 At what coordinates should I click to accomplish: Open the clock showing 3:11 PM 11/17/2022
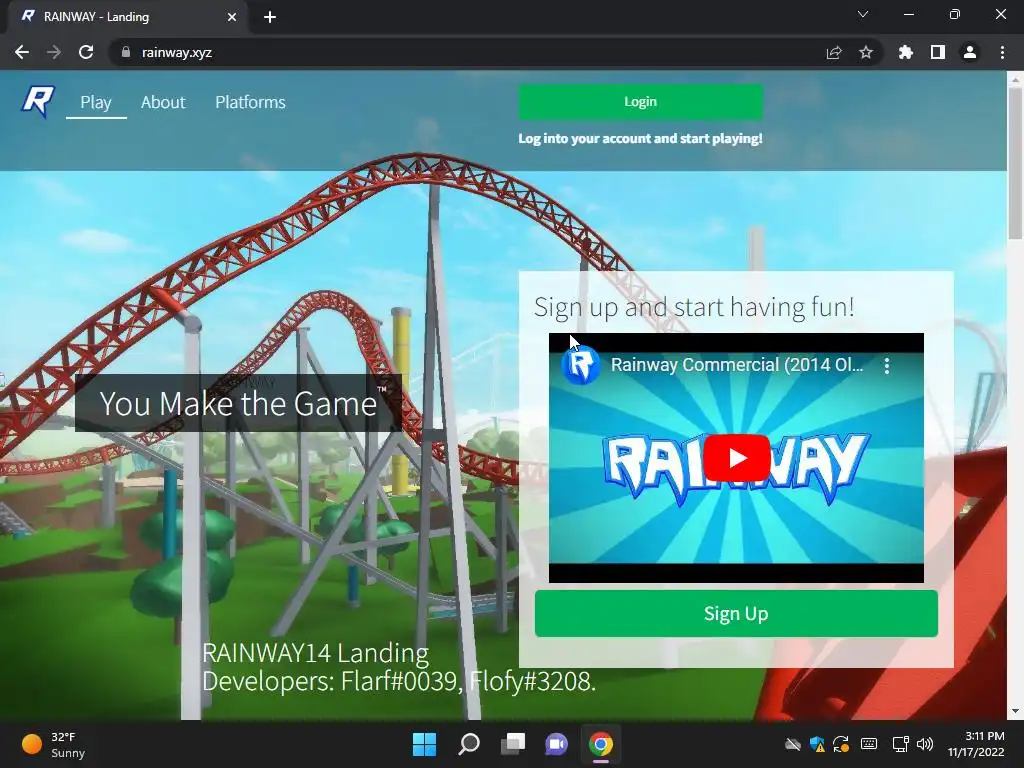tap(976, 744)
